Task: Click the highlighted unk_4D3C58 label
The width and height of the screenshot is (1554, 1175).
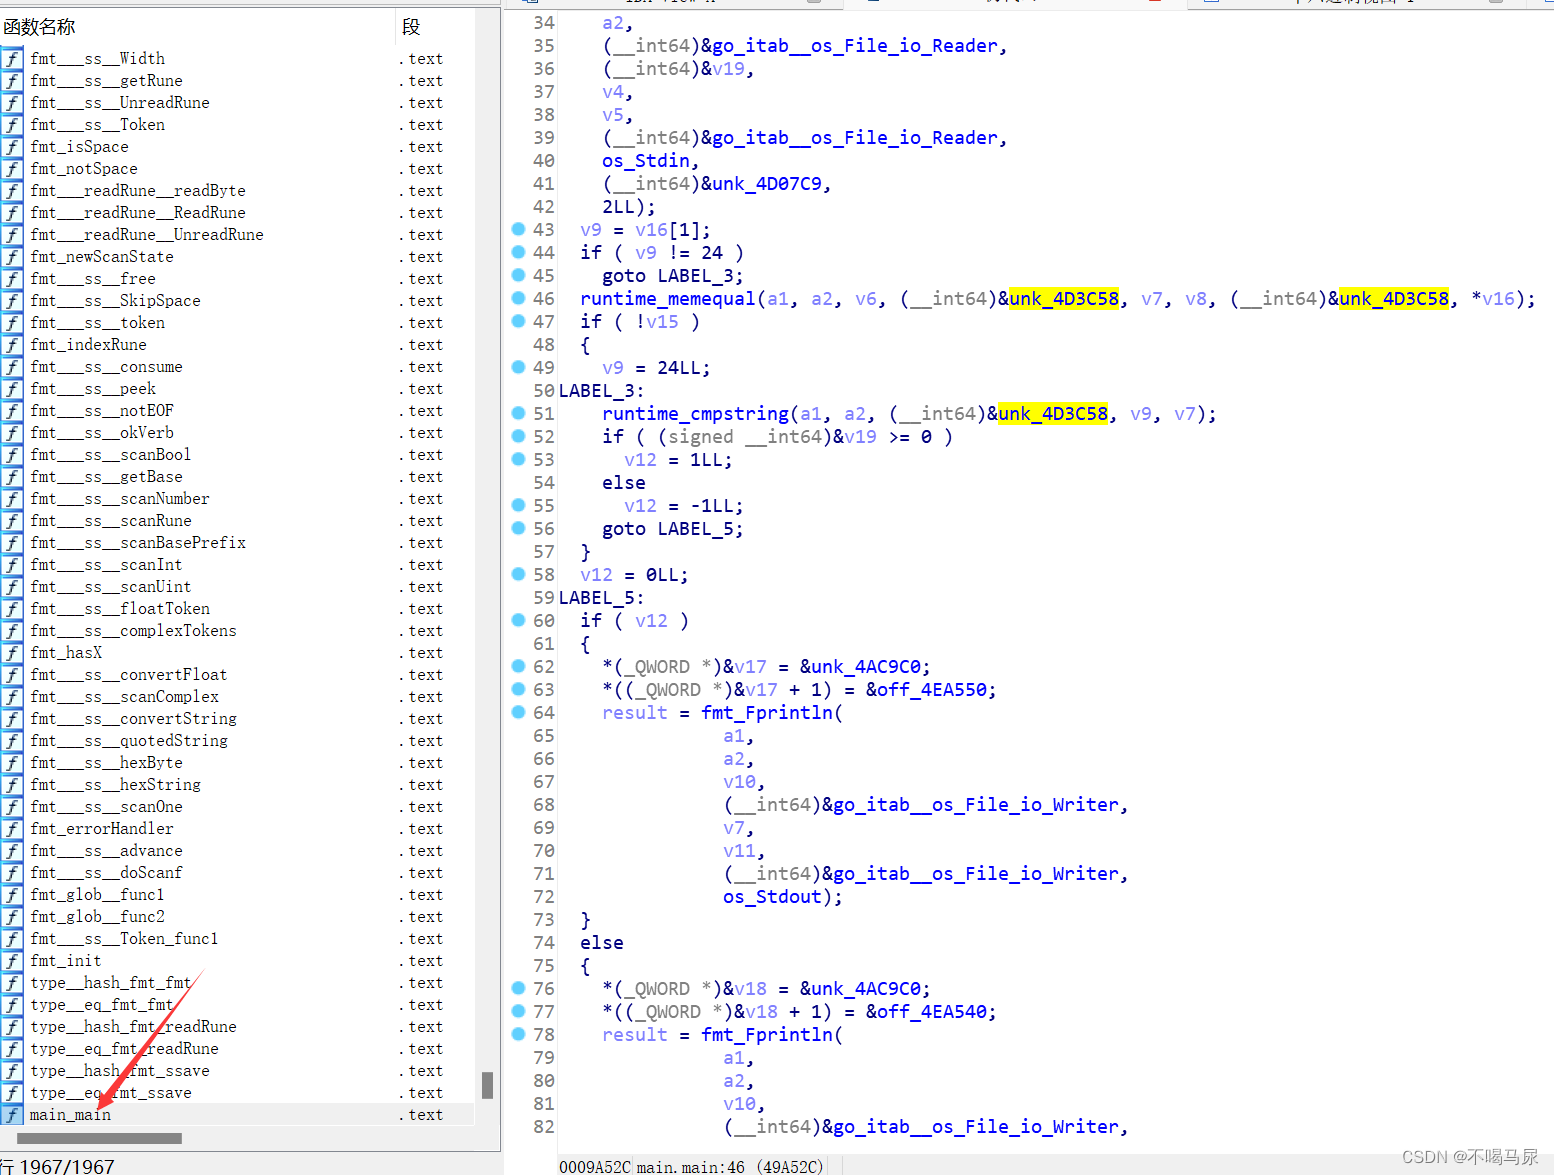Action: (x=1063, y=298)
